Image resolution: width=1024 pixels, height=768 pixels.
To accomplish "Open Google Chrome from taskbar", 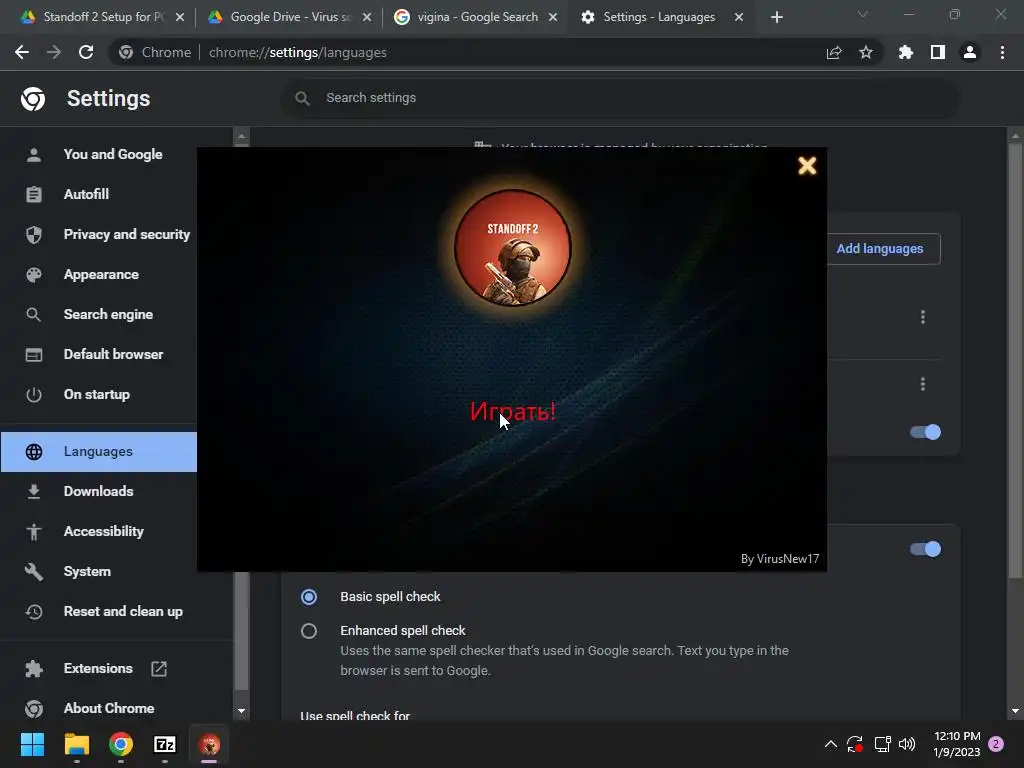I will point(121,744).
